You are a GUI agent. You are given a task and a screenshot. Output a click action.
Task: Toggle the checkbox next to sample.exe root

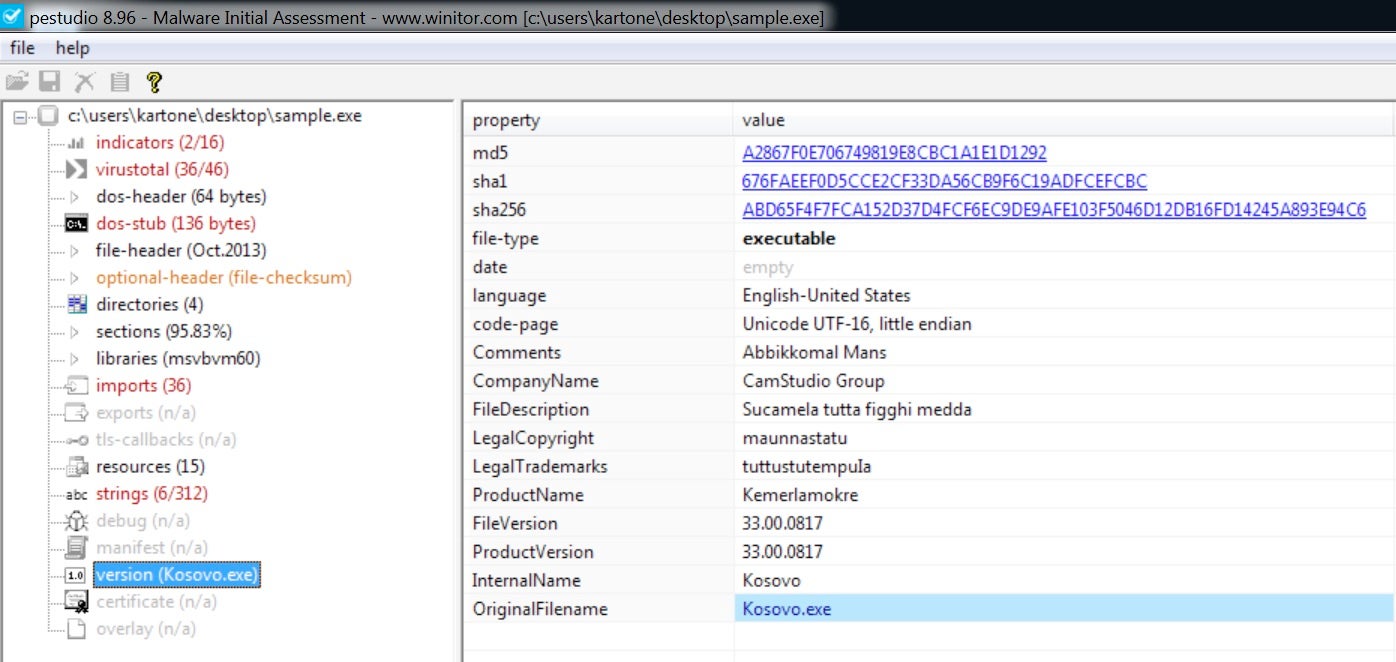[x=48, y=116]
